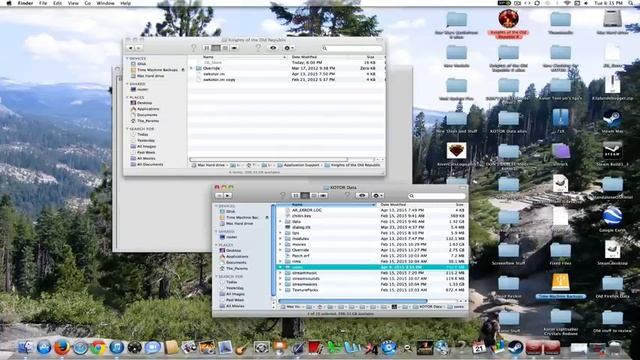Screen dimensions: 640x360
Task: Select swkotor.ini copy in Knights of the Old Republic window
Action: tap(219, 80)
